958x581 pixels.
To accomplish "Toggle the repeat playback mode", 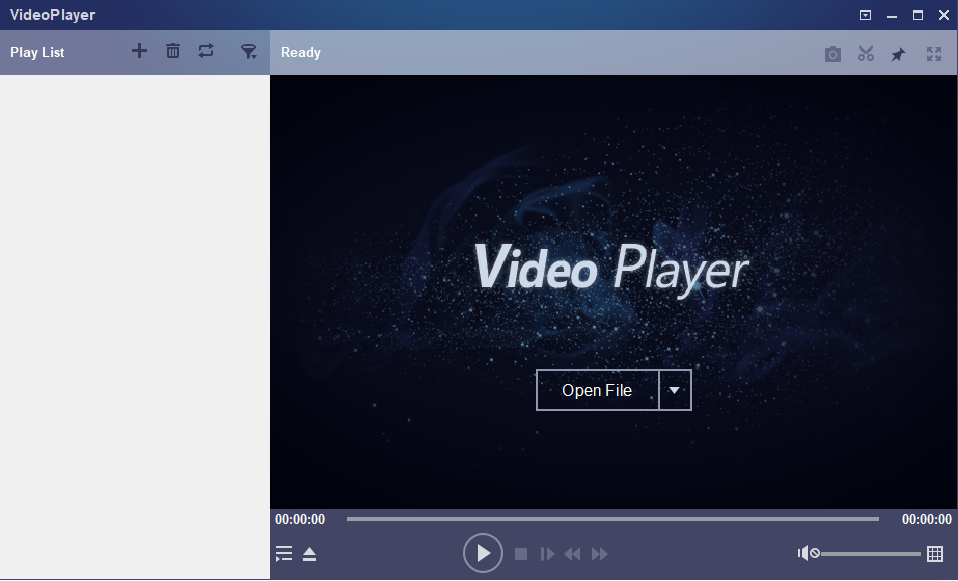I will pos(206,51).
